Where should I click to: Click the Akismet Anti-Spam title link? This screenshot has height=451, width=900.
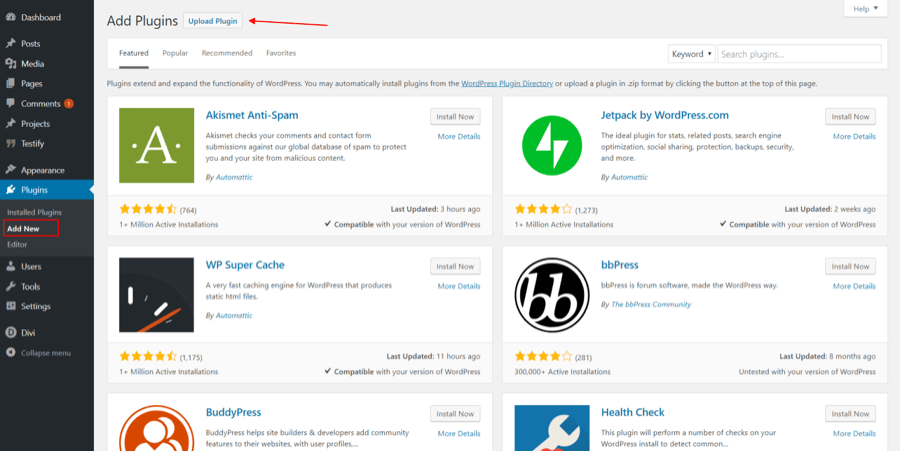pos(252,115)
